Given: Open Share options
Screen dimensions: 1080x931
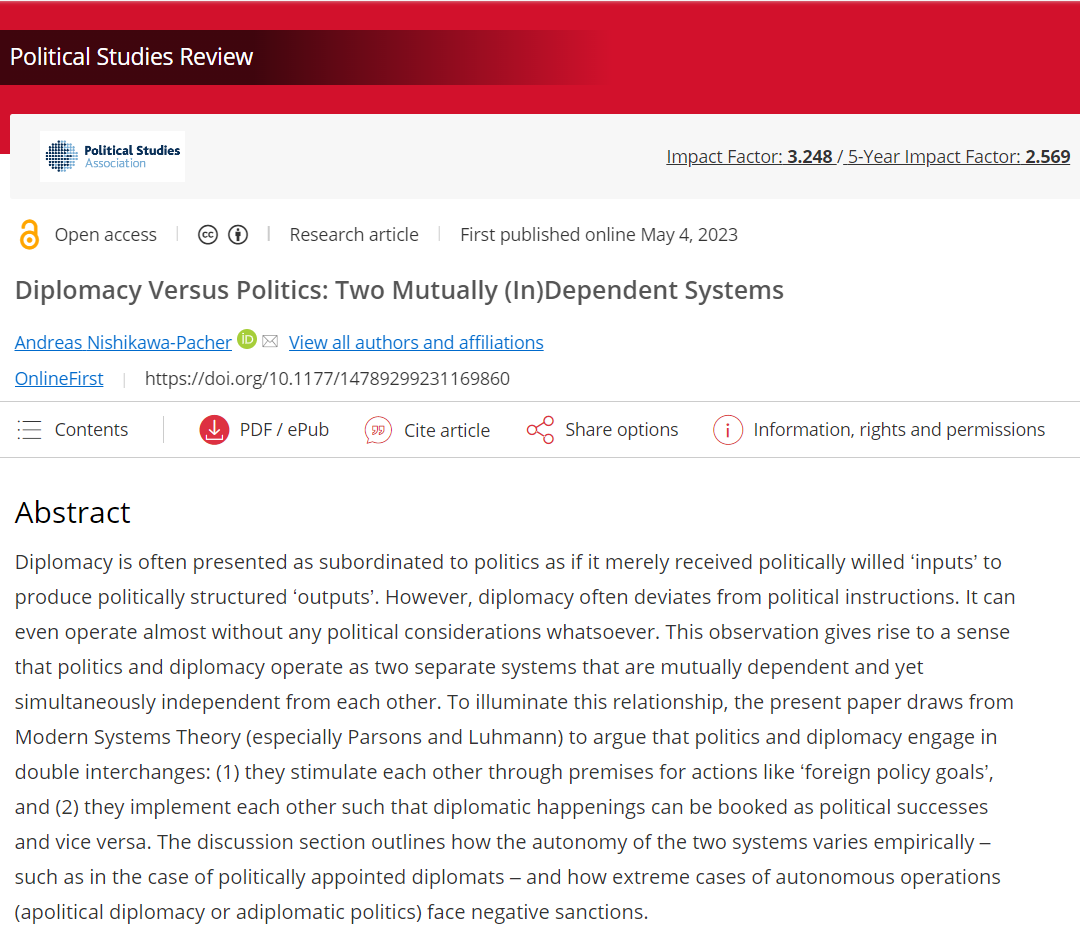Looking at the screenshot, I should point(622,430).
